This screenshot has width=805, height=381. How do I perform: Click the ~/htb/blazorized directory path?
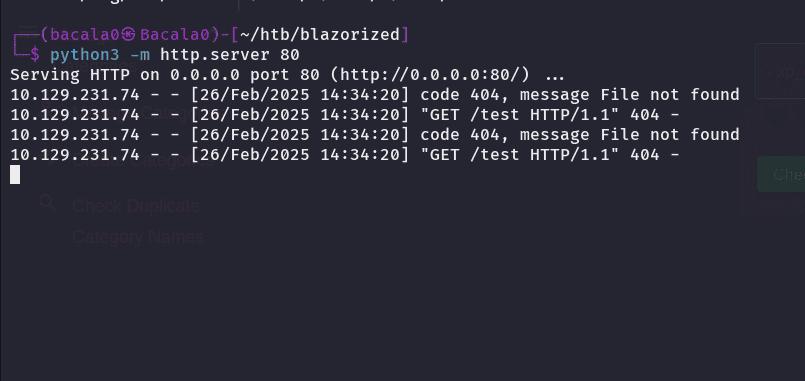320,35
